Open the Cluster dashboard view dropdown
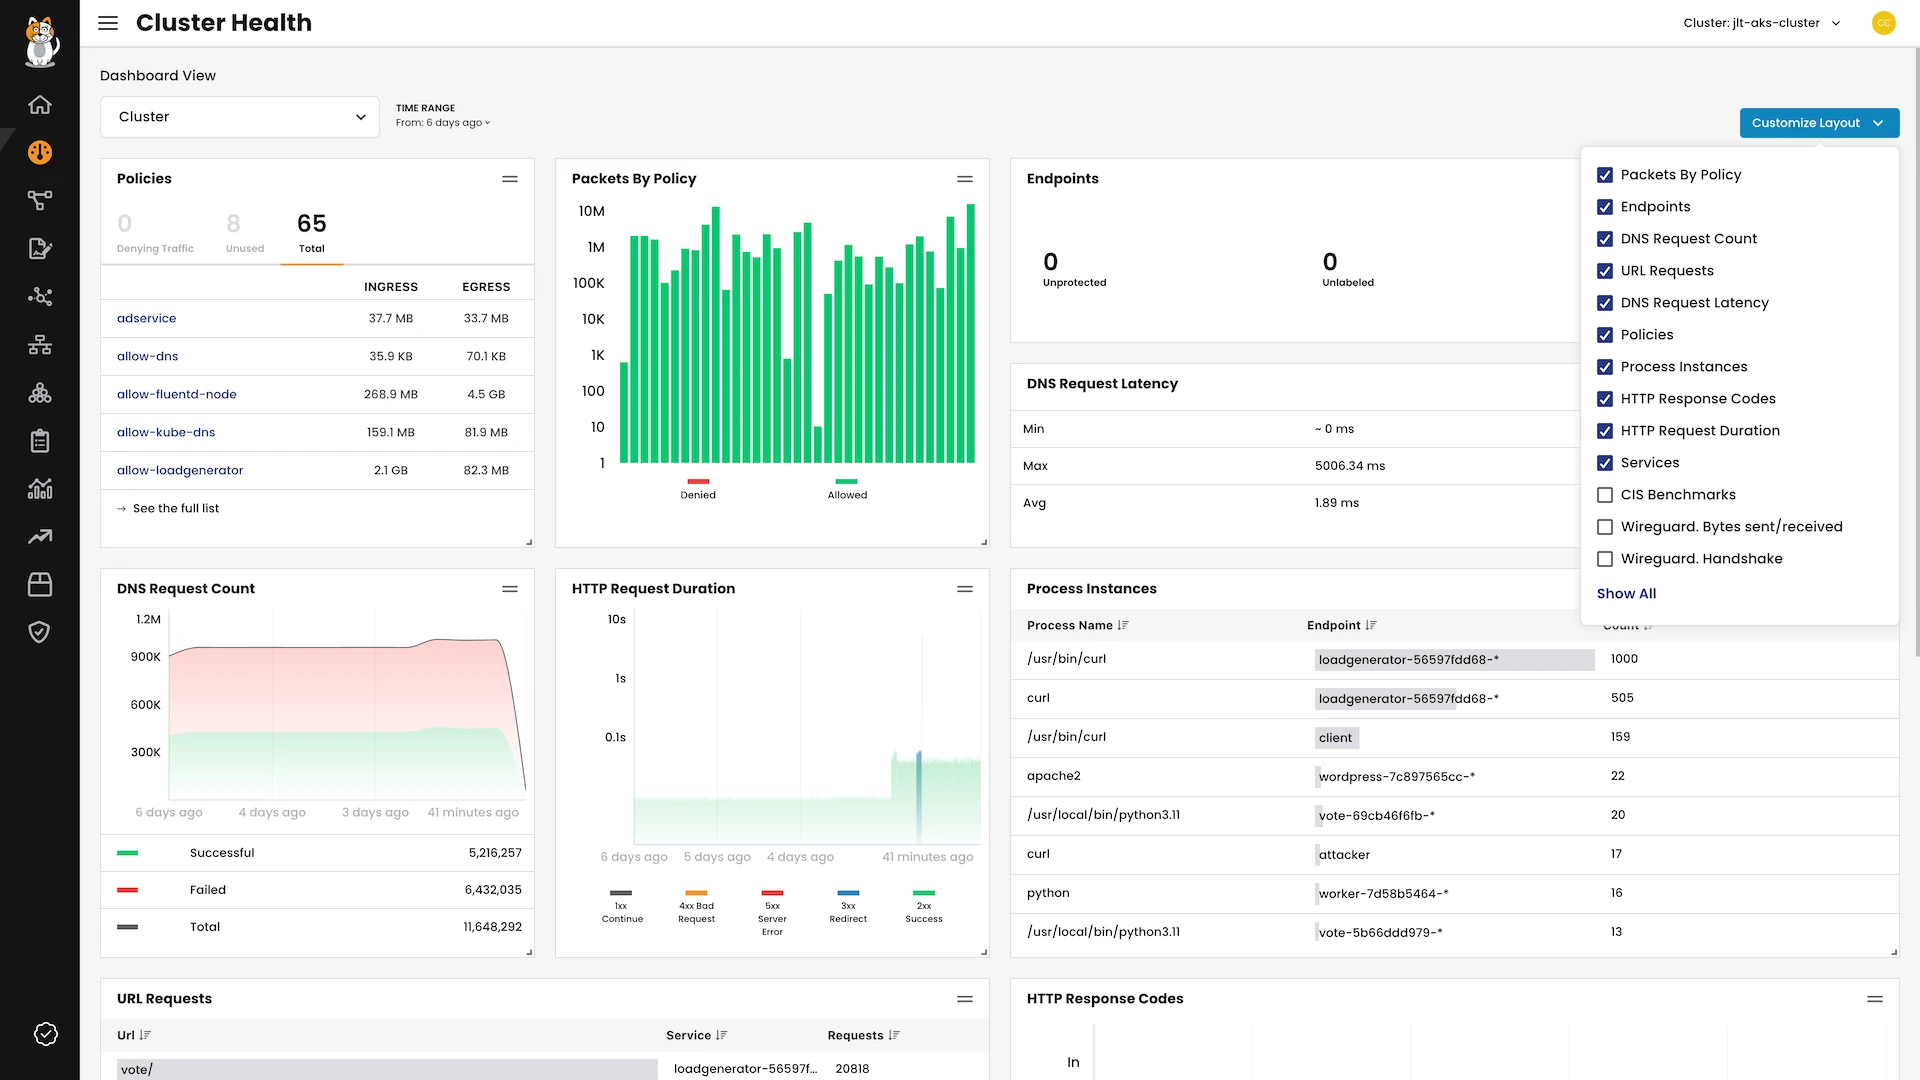This screenshot has height=1080, width=1920. pyautogui.click(x=240, y=117)
